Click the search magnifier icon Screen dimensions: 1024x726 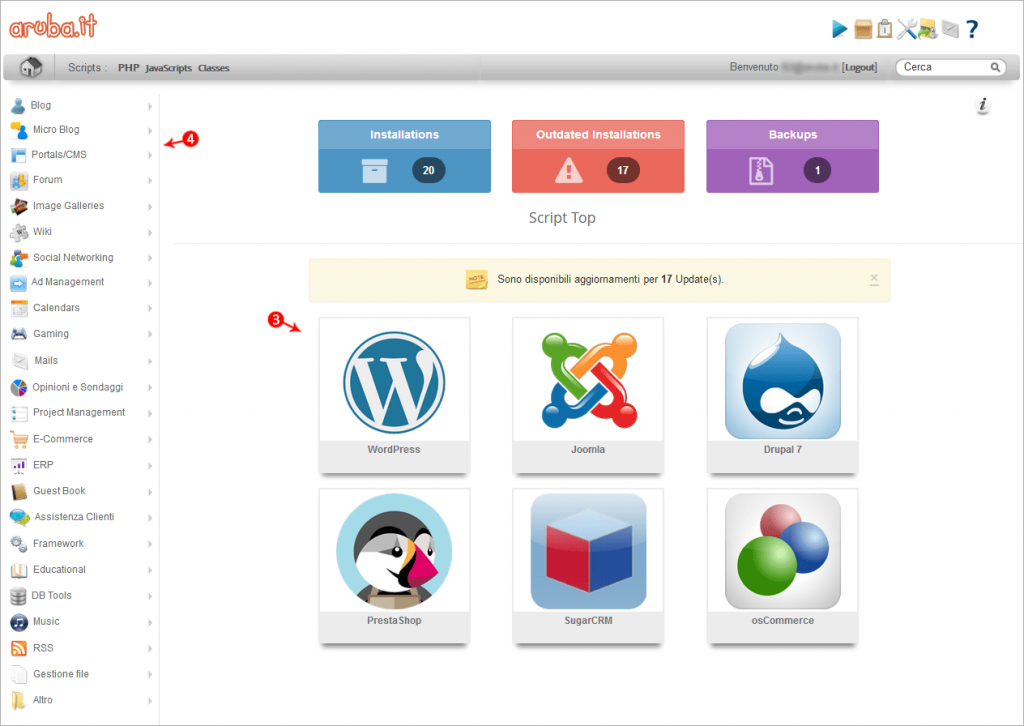coord(995,67)
